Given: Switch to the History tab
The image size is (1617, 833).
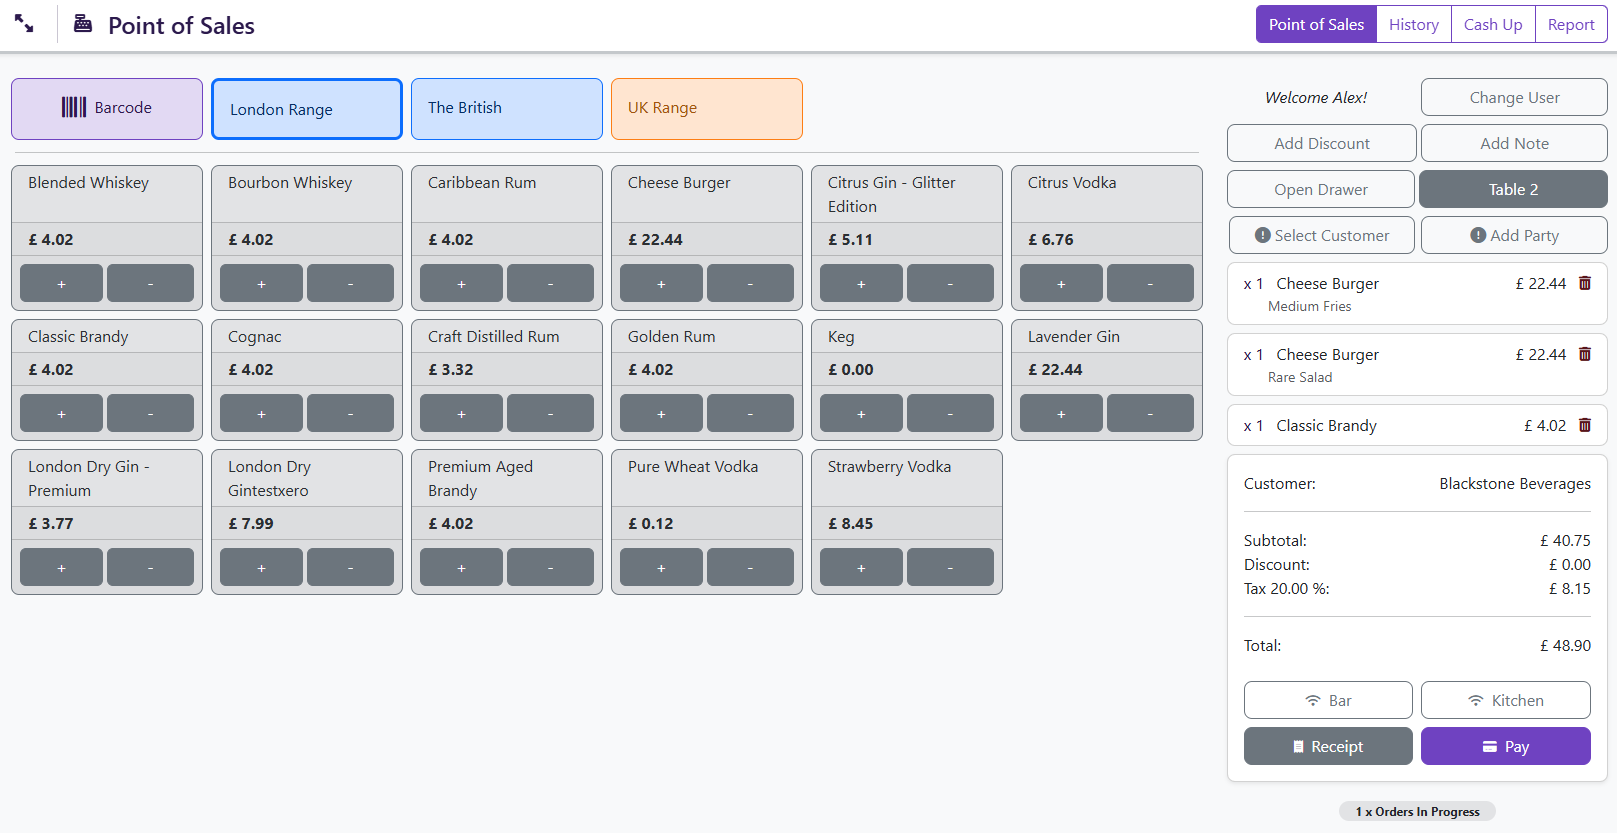Looking at the screenshot, I should pos(1413,25).
